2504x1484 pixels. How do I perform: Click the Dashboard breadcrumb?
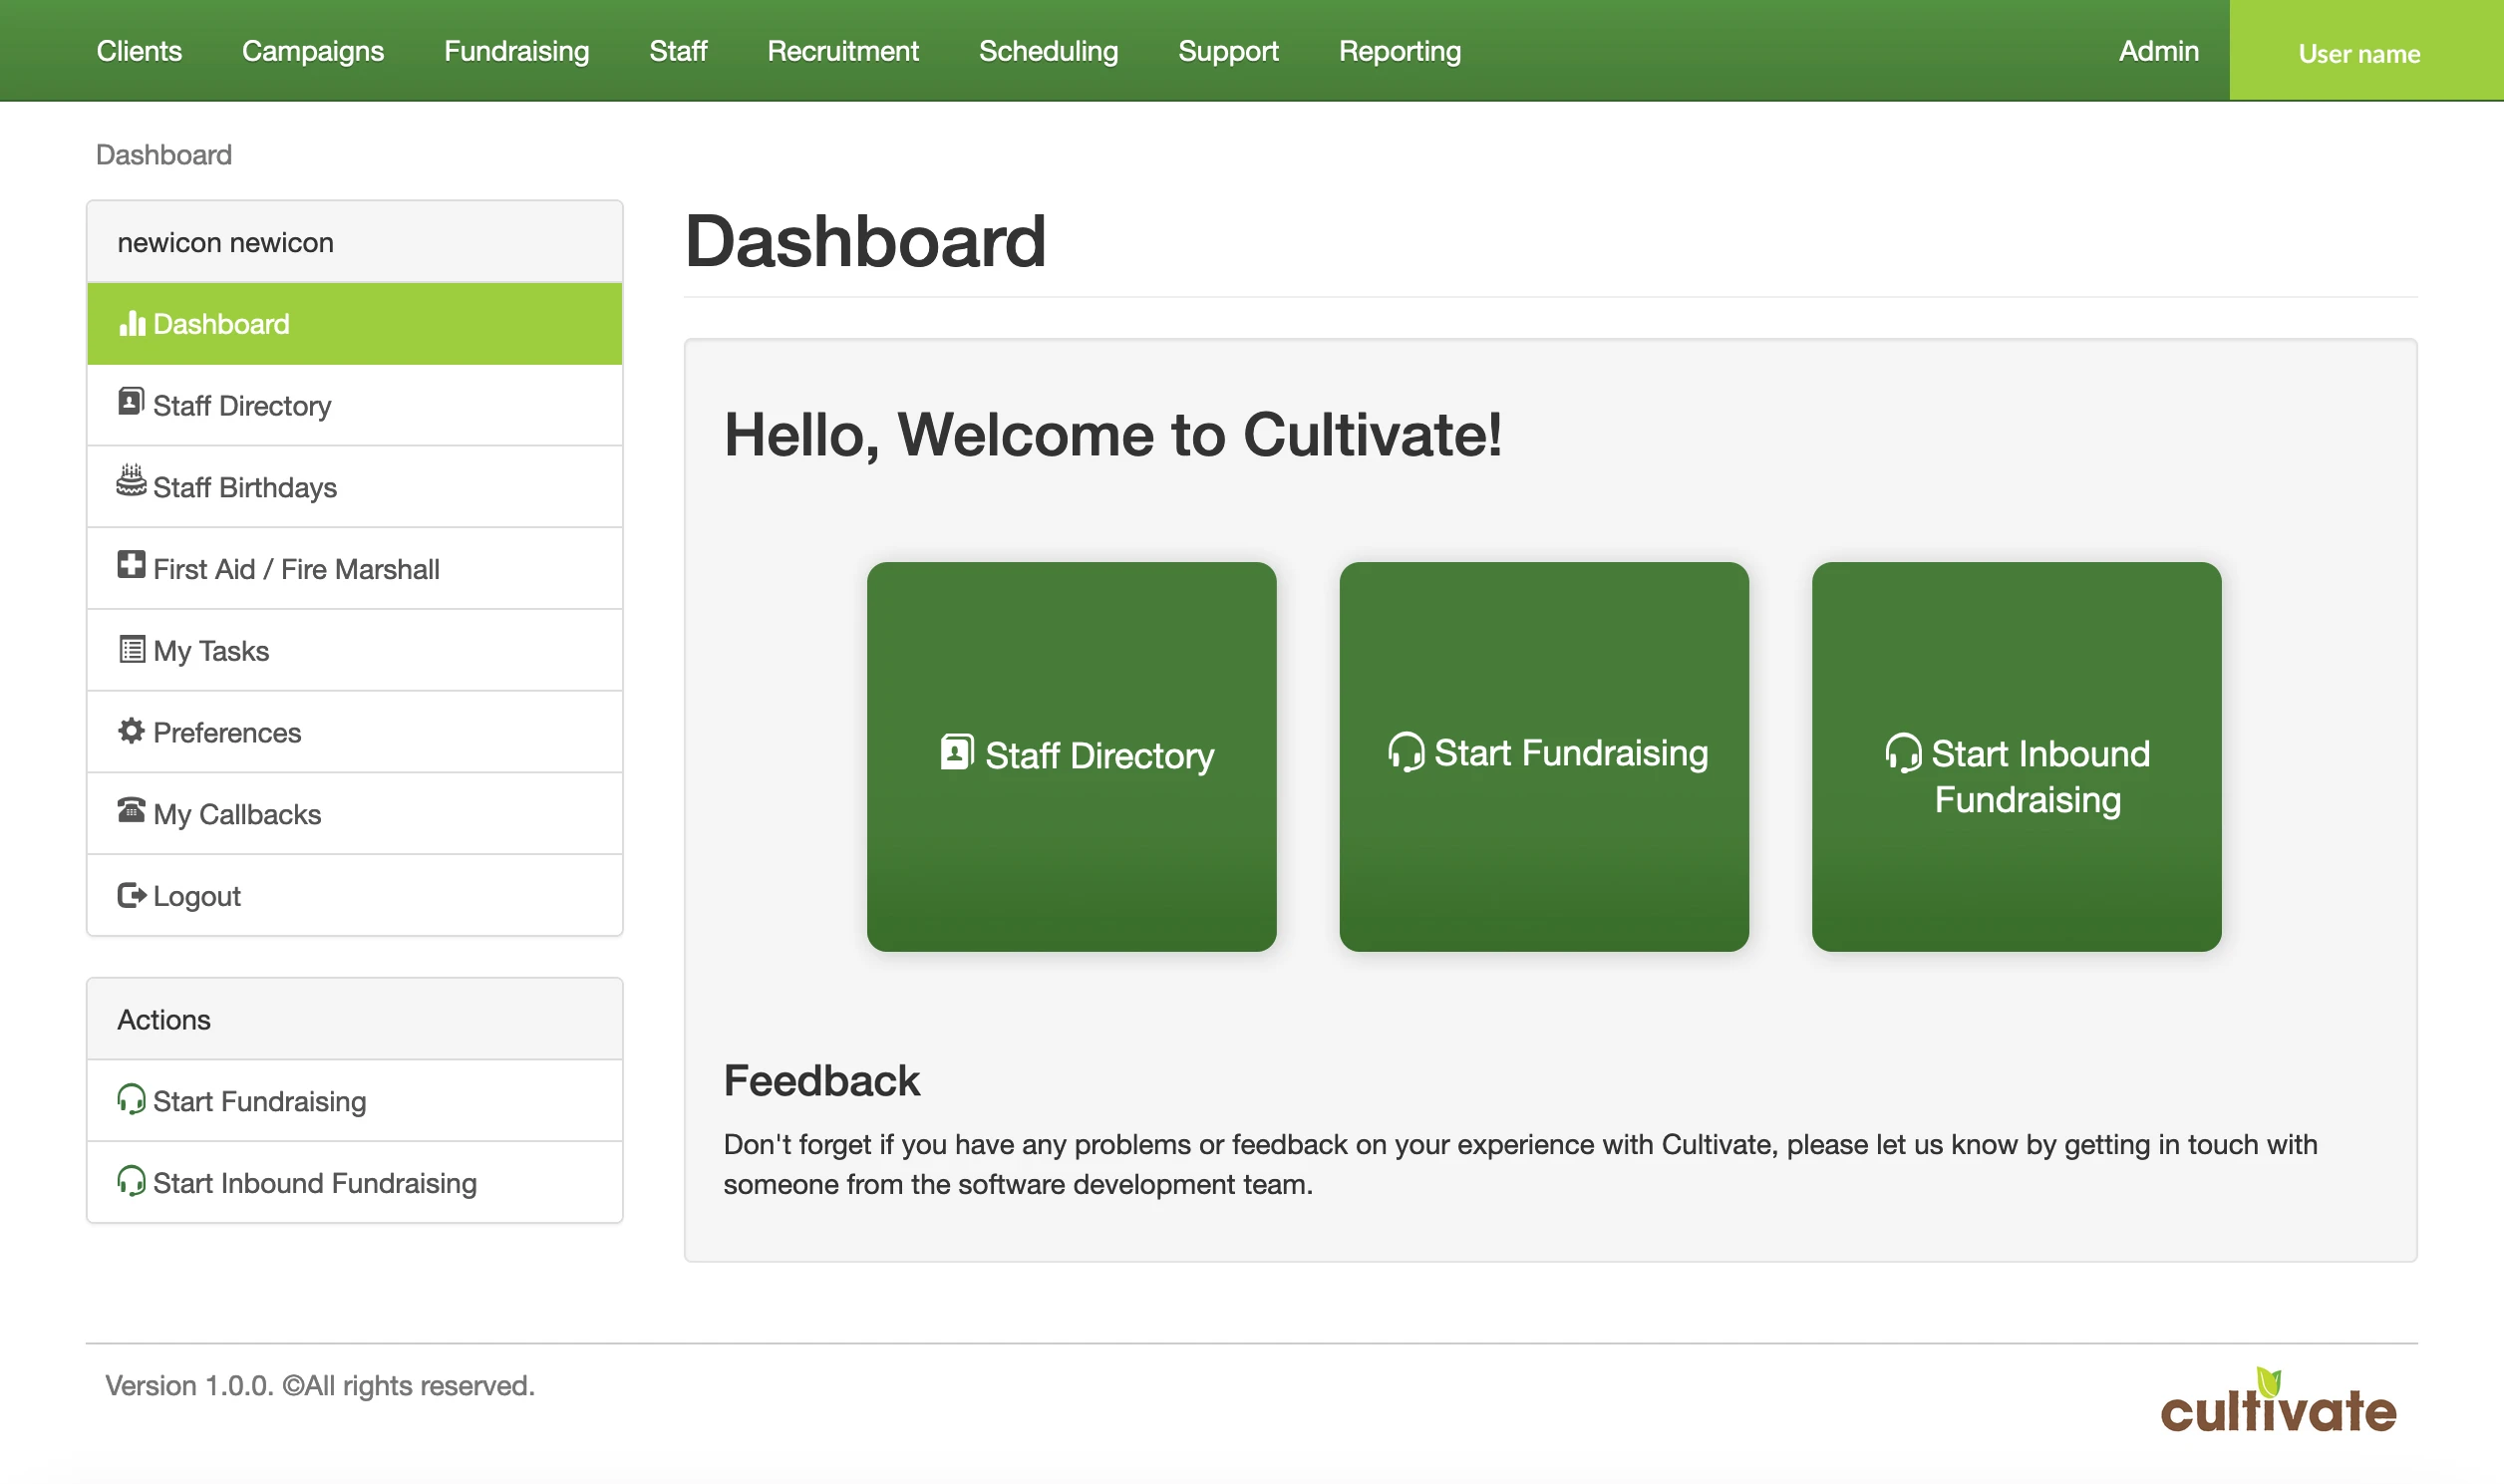pyautogui.click(x=164, y=155)
